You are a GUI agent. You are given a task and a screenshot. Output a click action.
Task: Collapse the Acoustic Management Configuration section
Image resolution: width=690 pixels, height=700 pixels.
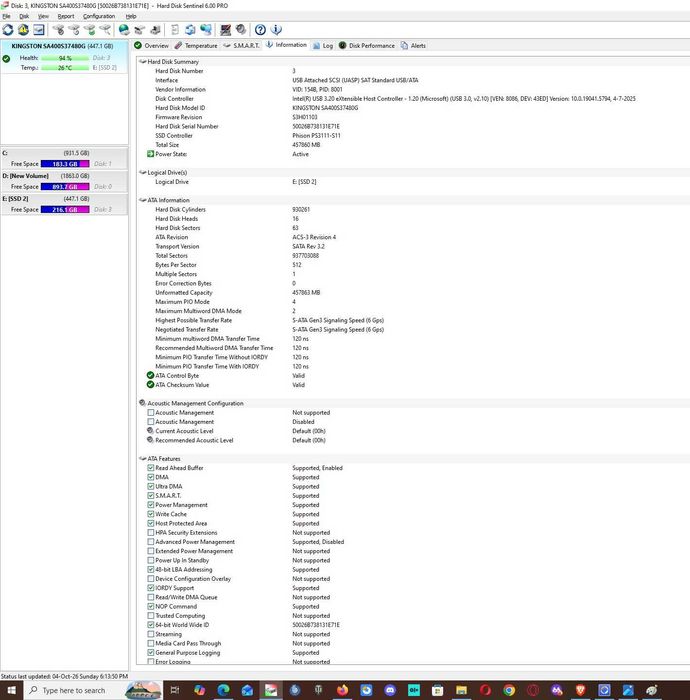143,403
